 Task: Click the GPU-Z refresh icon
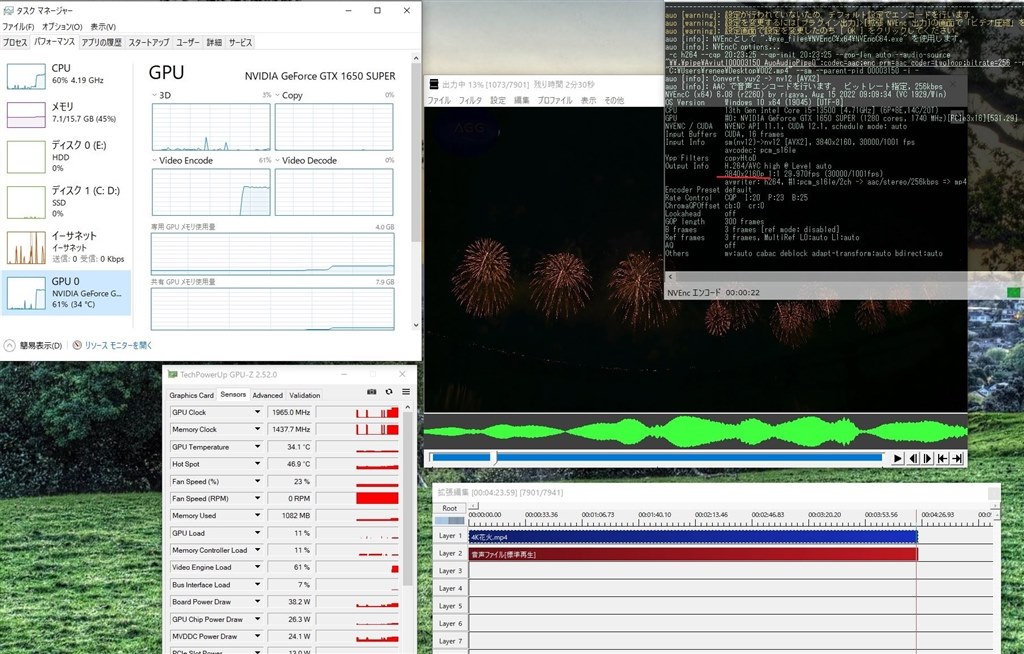pyautogui.click(x=389, y=392)
